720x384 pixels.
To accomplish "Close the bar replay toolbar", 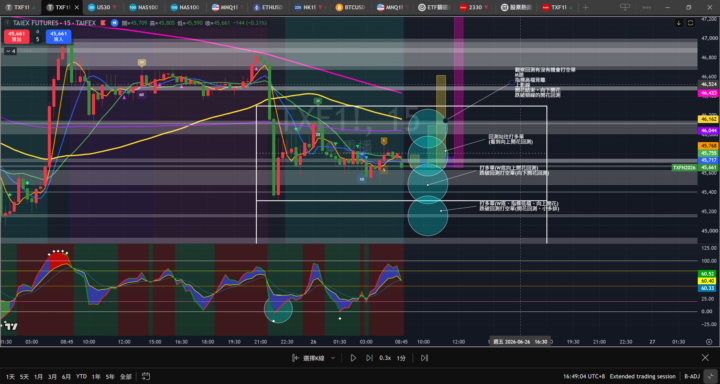I will click(x=705, y=358).
